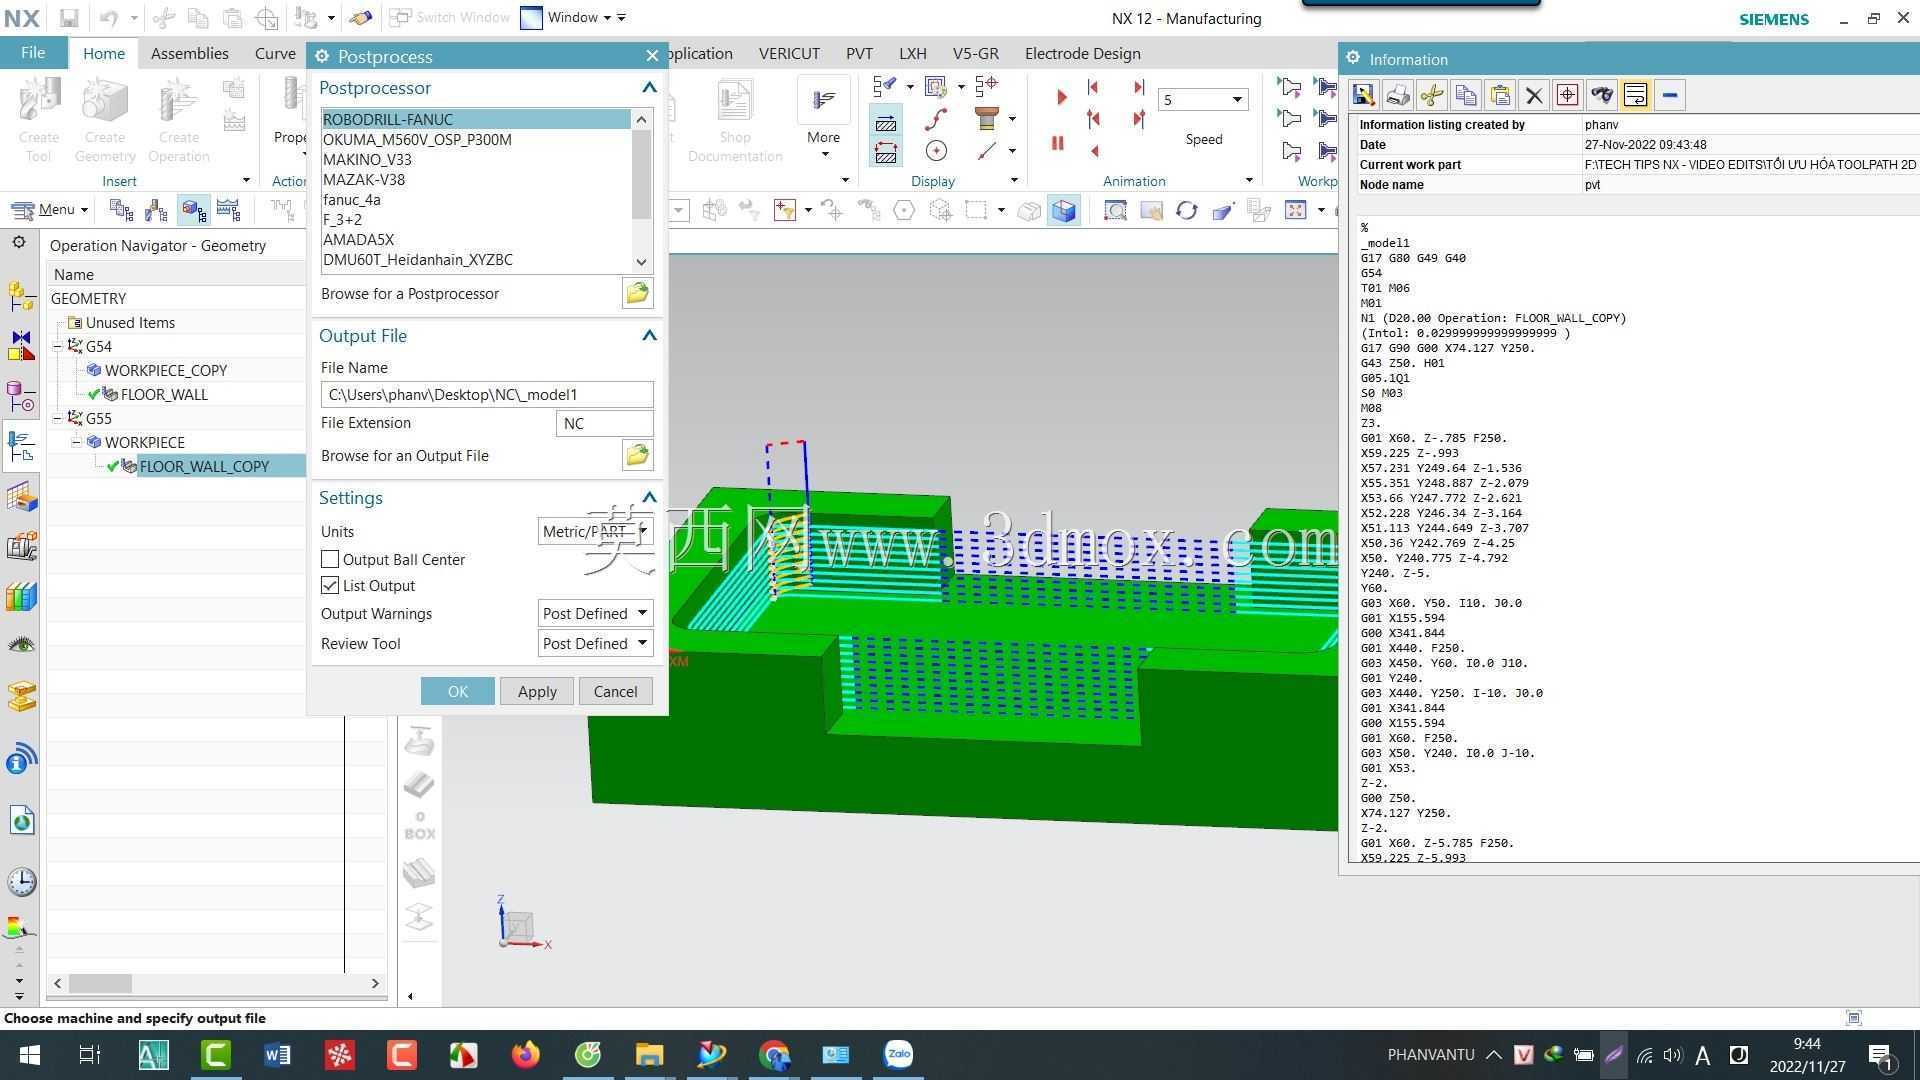Click the postprocessor list scroll-down arrow
Viewport: 1920px width, 1080px height.
tap(642, 261)
